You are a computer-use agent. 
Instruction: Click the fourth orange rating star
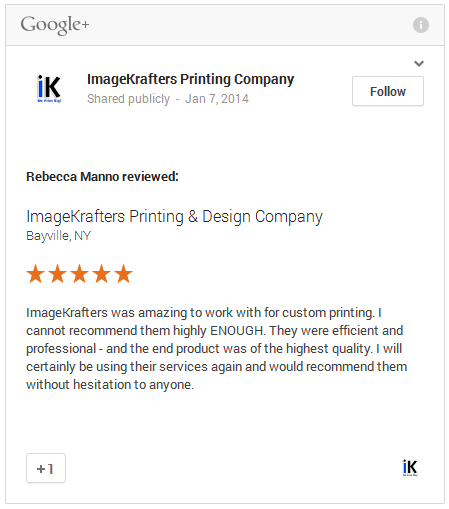(x=102, y=274)
